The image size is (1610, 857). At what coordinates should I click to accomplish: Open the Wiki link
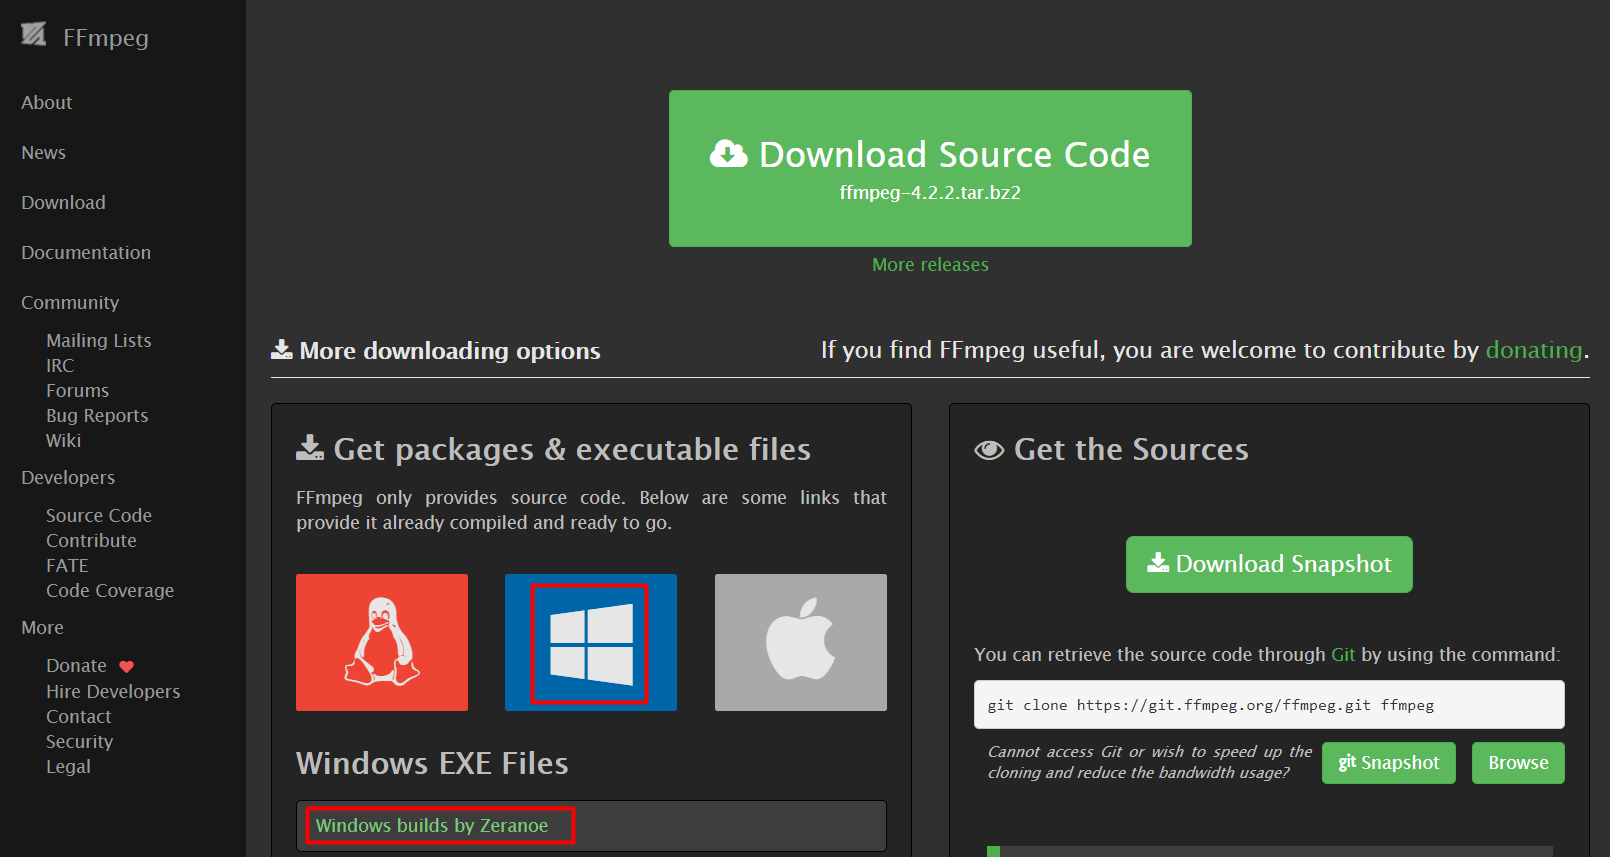(64, 441)
